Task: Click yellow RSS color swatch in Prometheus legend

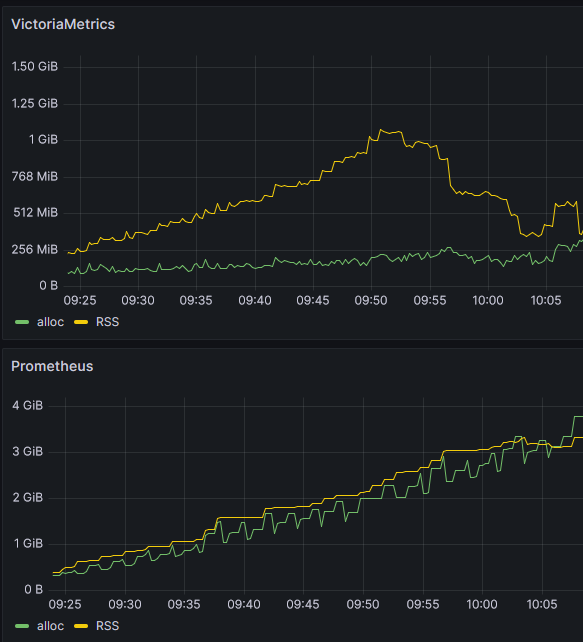Action: (81, 626)
